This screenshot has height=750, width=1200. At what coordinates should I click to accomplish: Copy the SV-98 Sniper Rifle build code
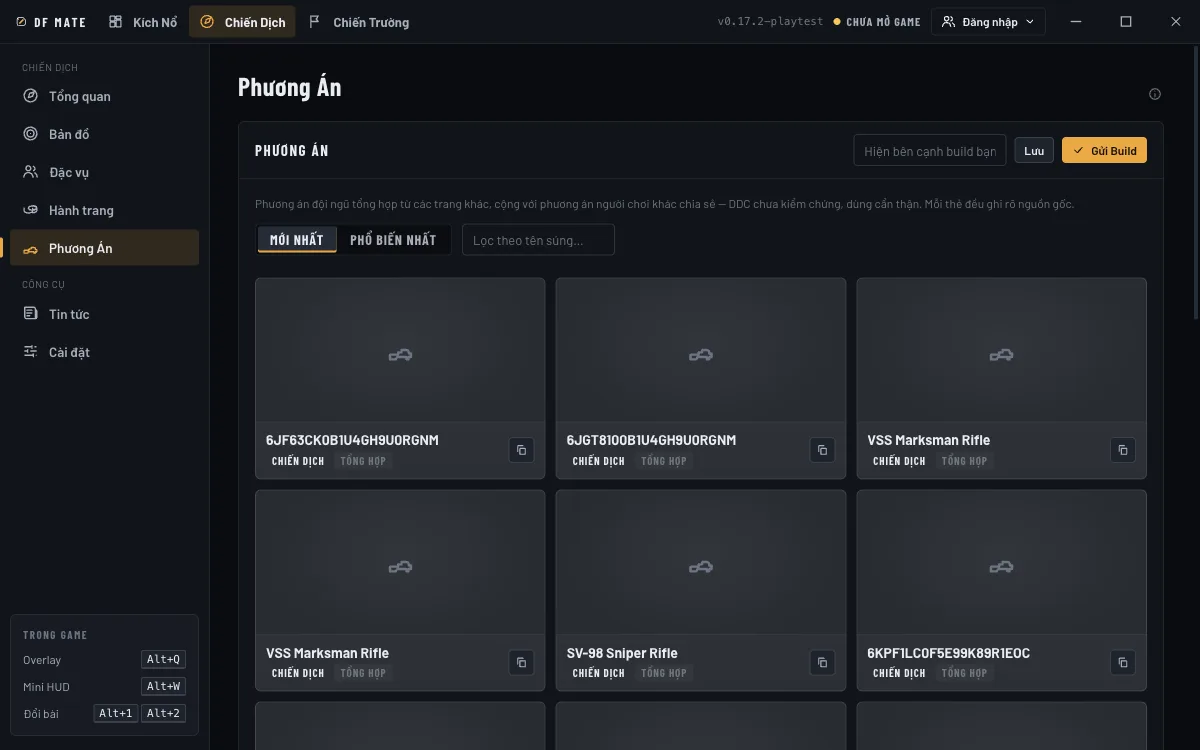822,662
